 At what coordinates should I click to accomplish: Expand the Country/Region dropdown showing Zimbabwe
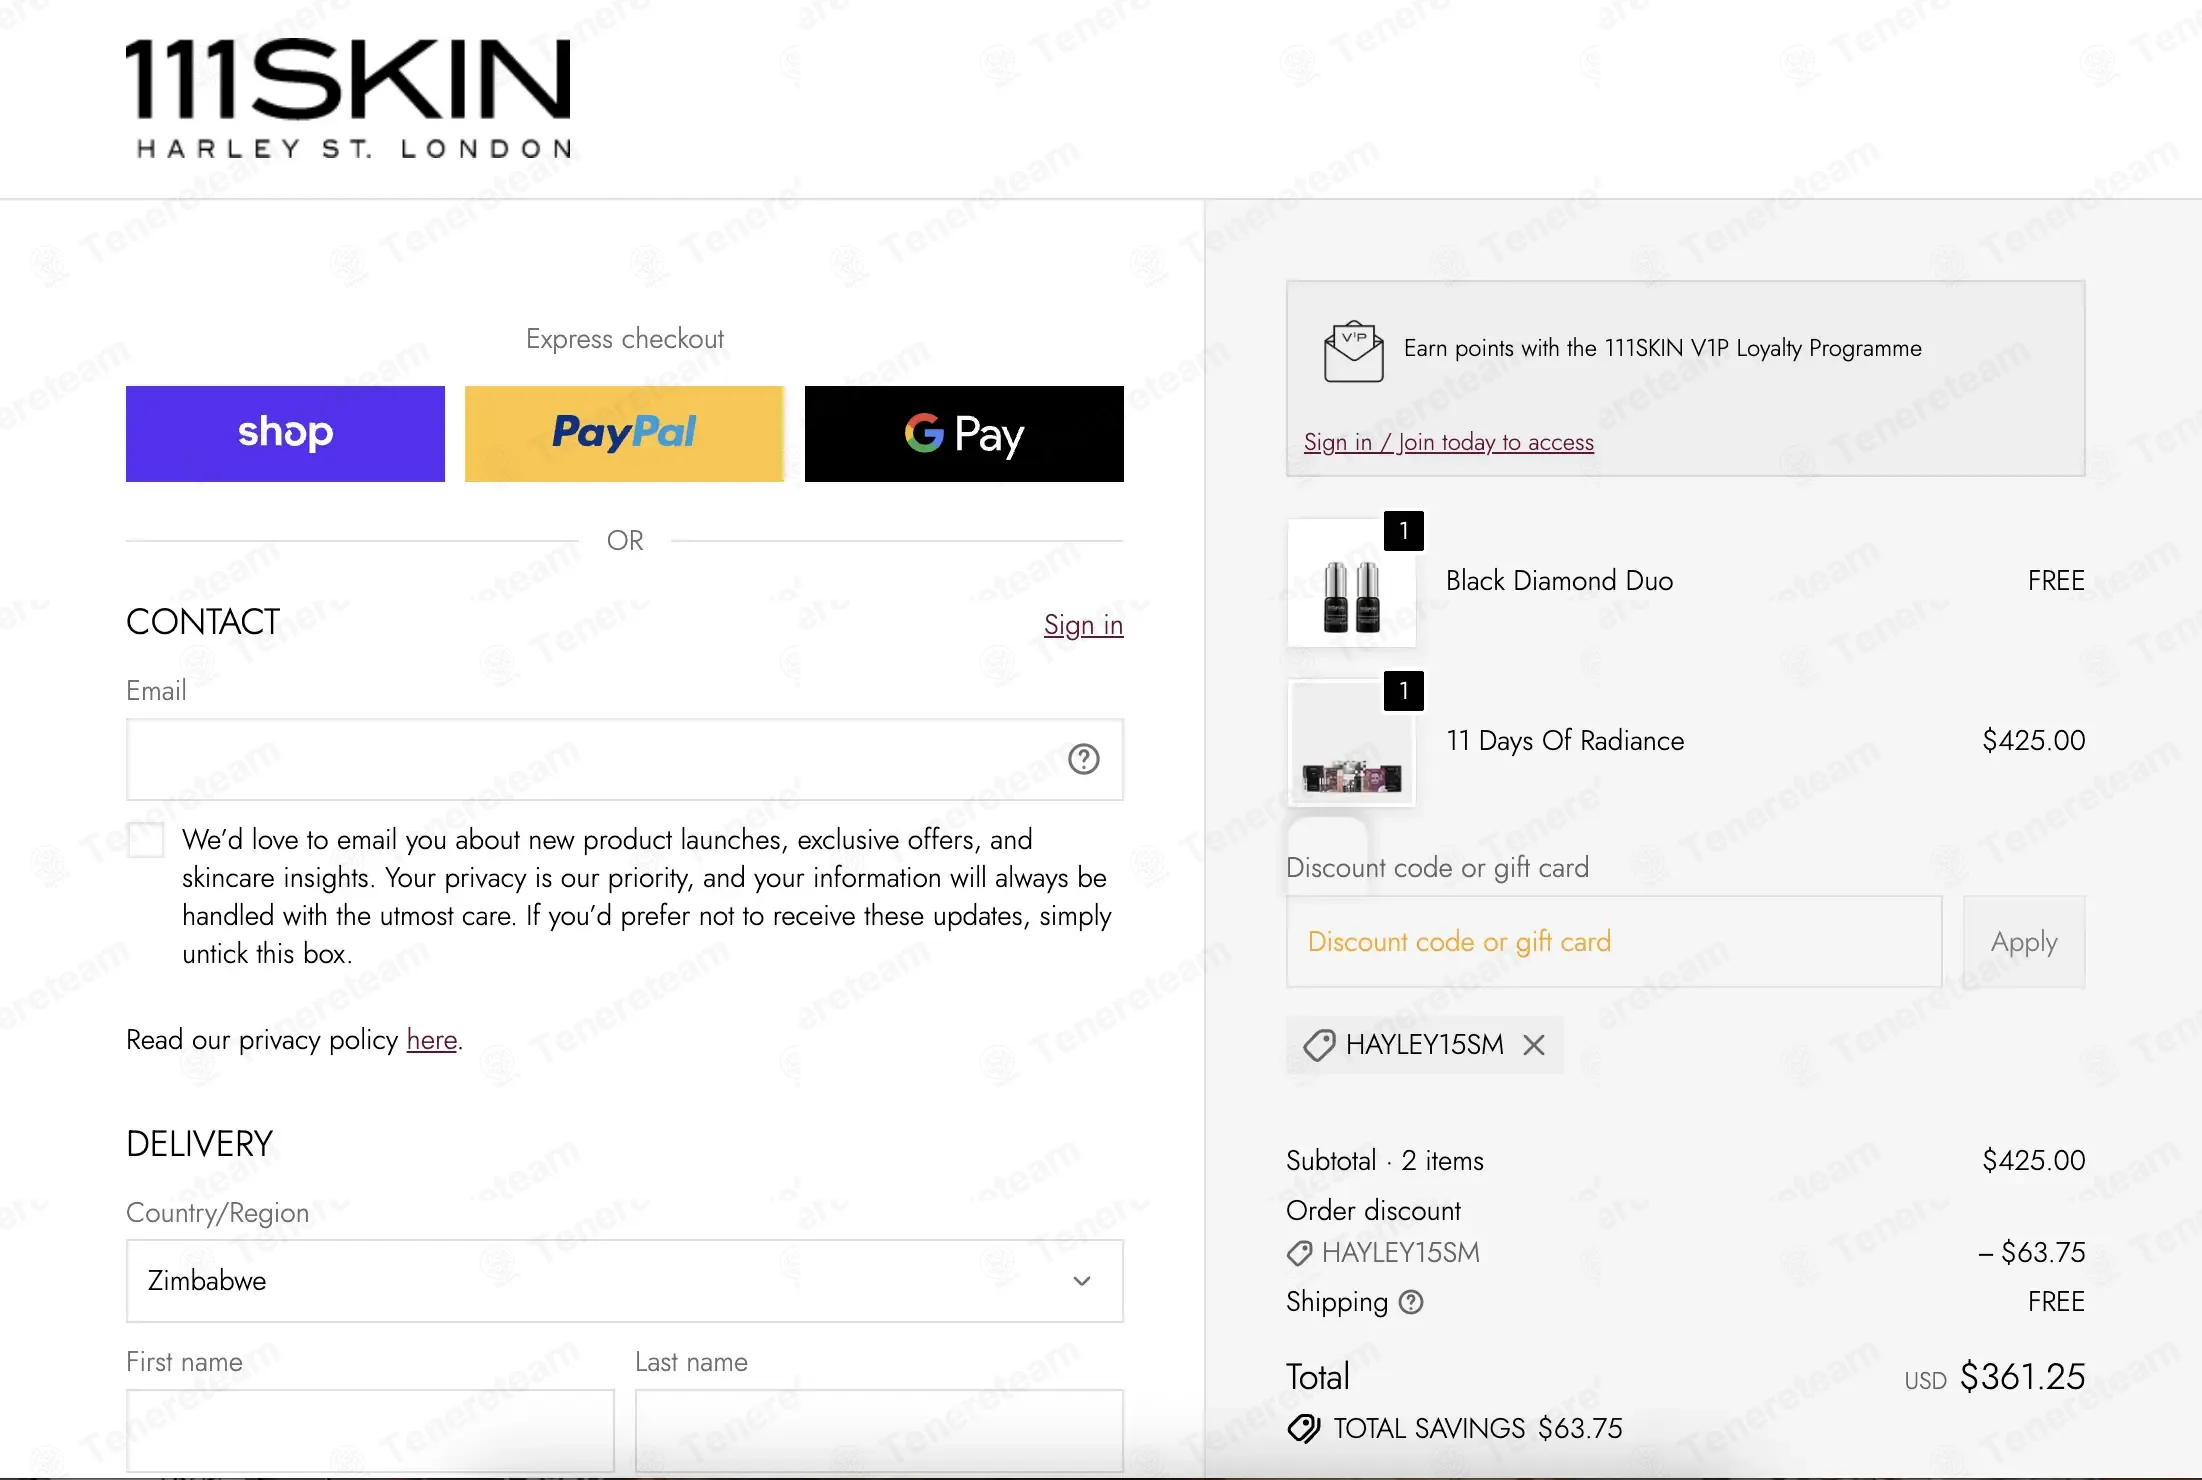pos(625,1281)
